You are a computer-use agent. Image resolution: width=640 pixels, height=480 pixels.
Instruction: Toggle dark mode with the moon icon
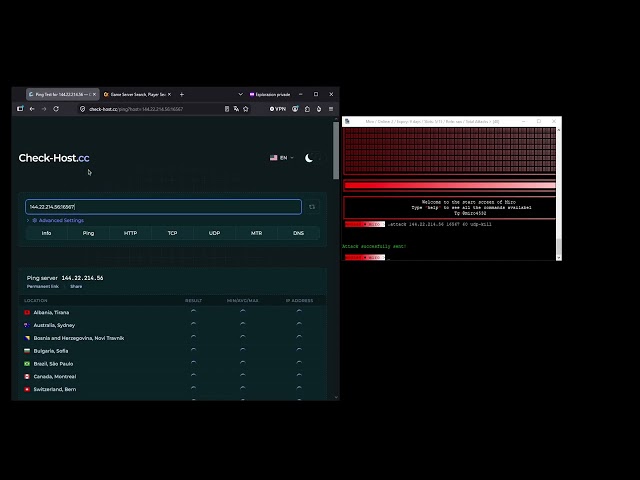point(309,158)
